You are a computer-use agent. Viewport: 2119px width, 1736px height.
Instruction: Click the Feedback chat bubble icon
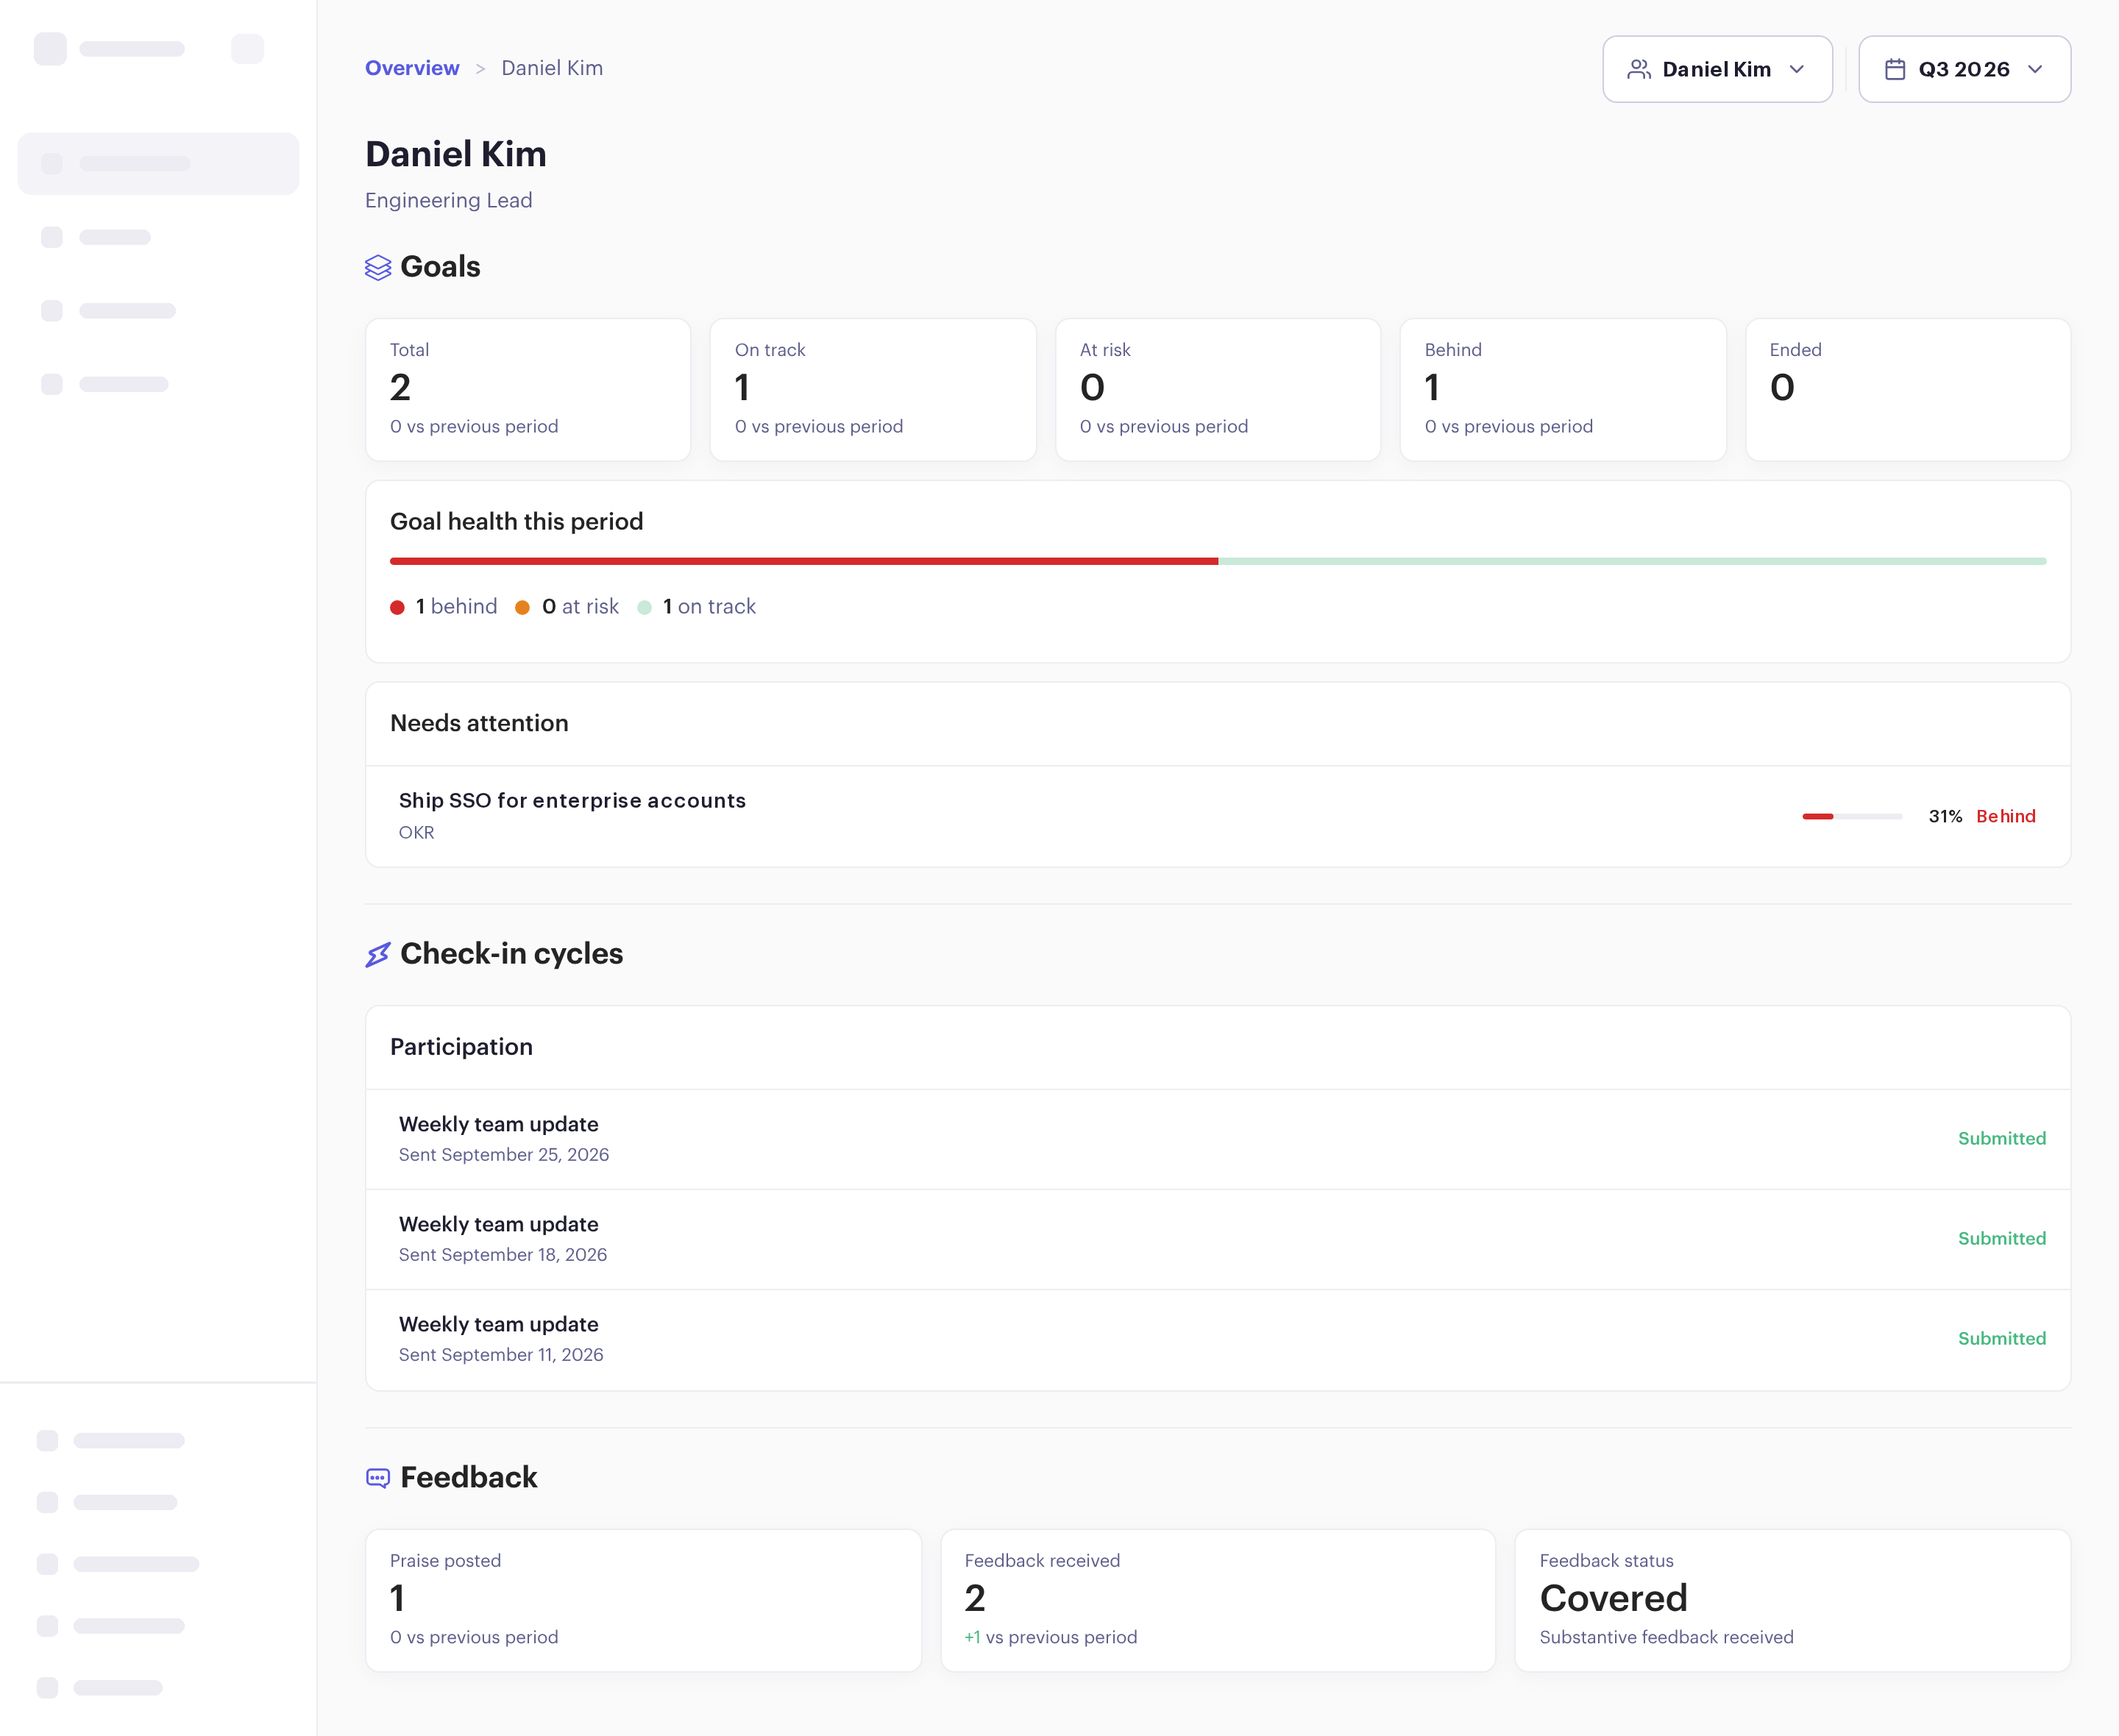point(378,1478)
